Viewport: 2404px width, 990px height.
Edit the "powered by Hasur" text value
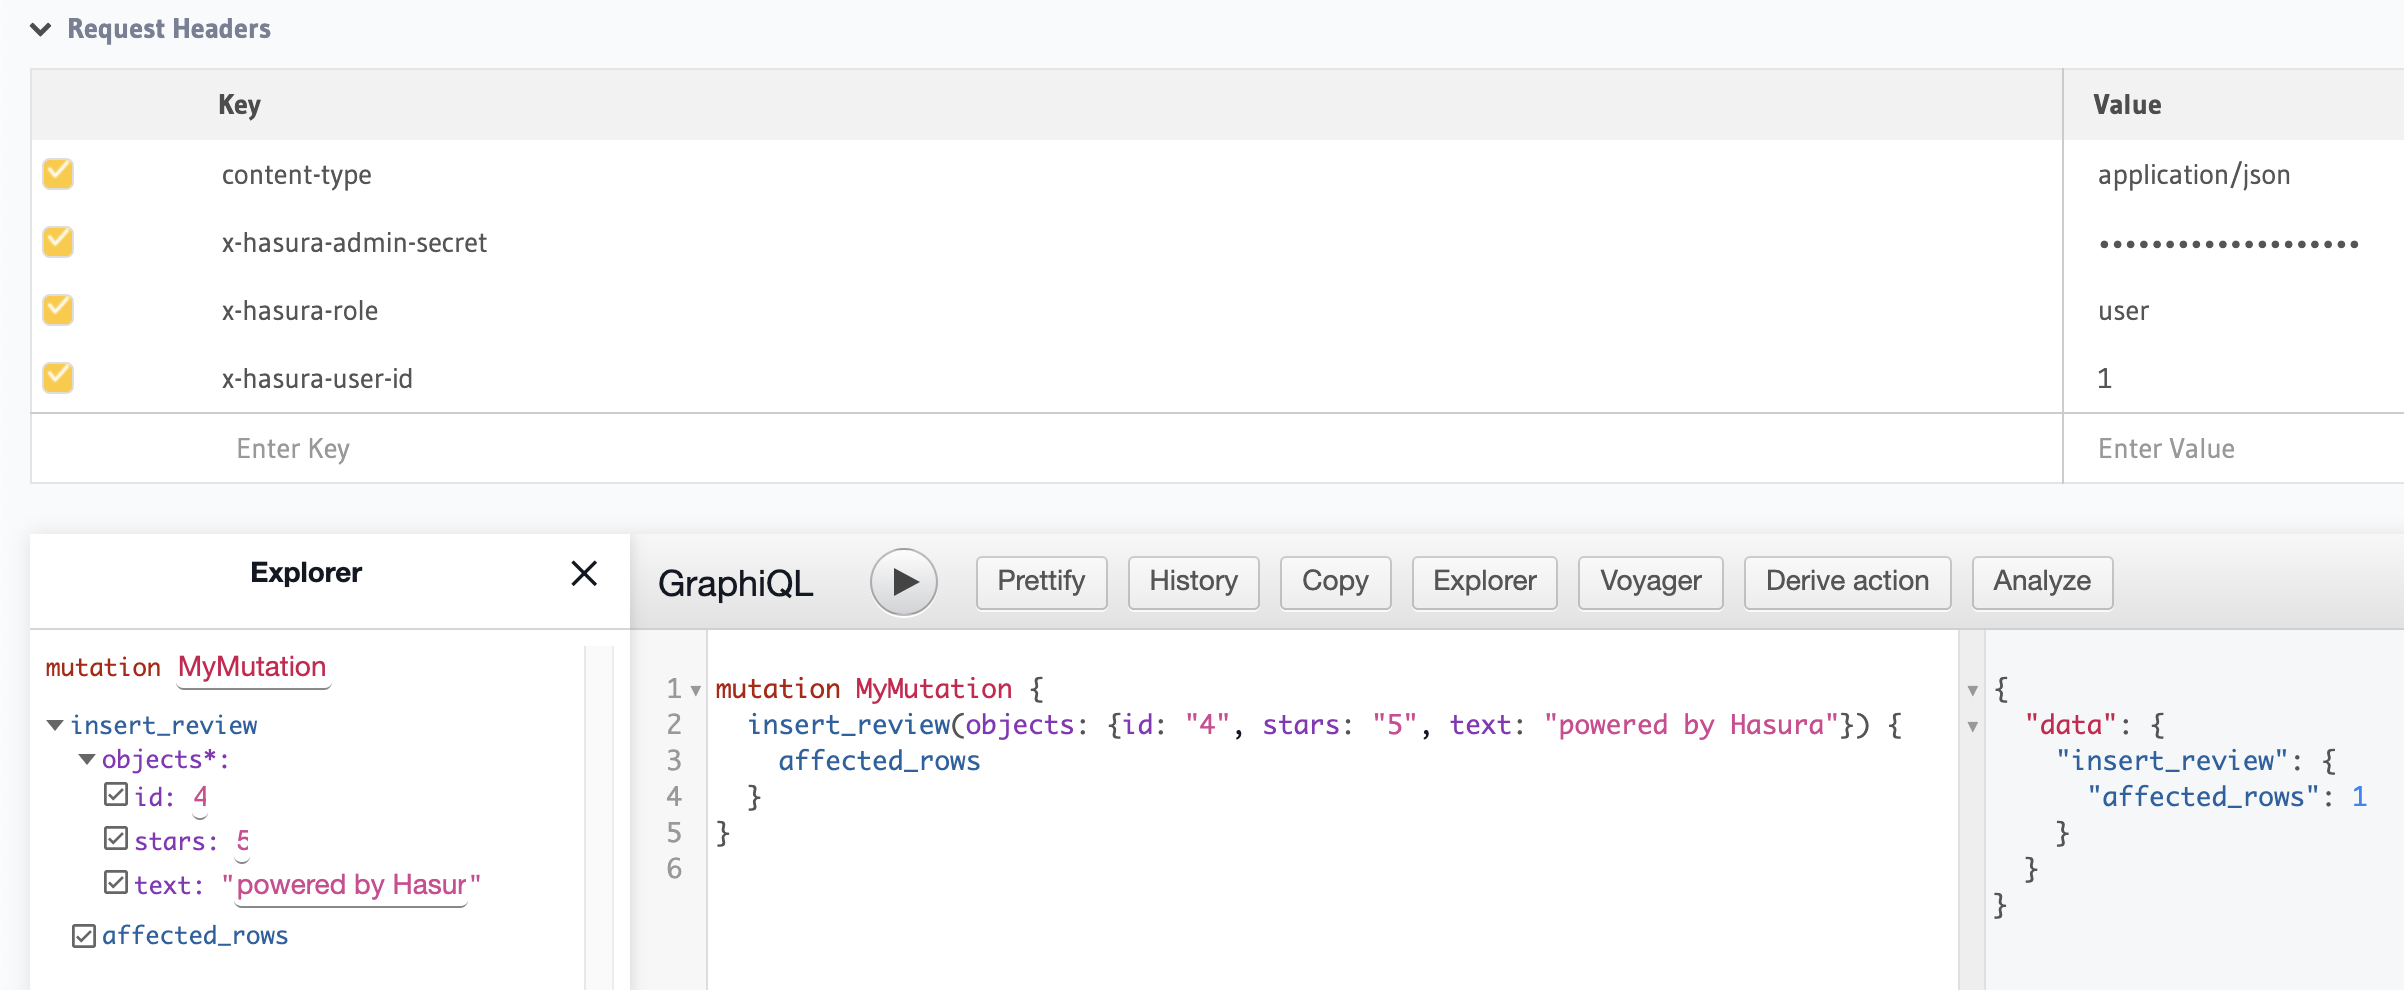351,885
